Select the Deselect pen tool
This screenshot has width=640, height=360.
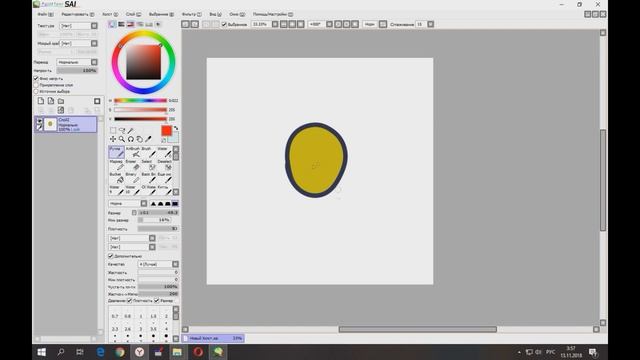(x=164, y=165)
